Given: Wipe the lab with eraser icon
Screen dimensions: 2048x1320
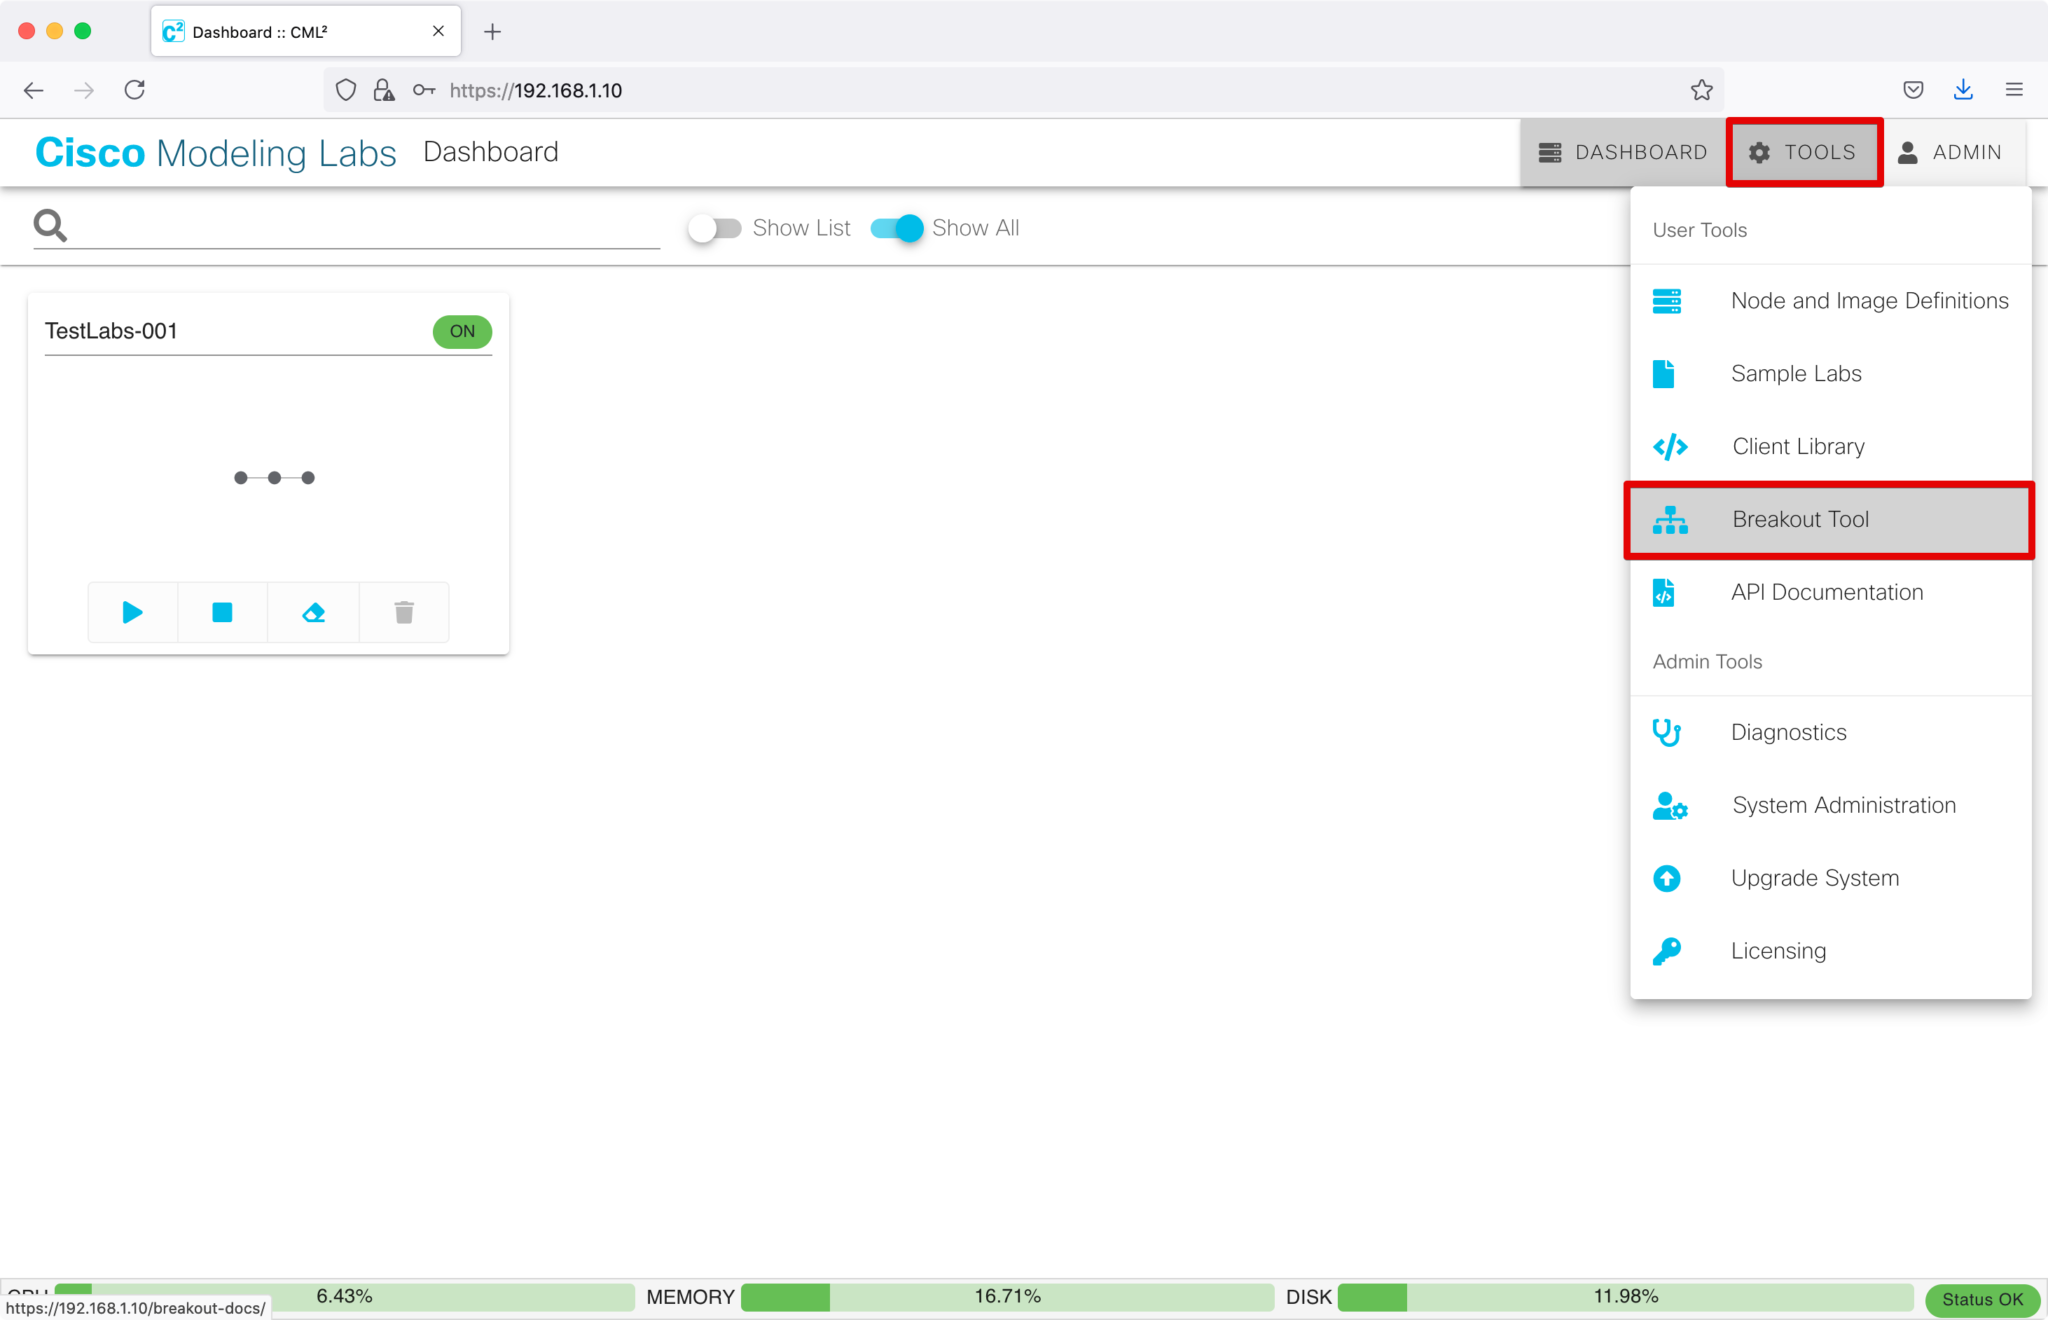Looking at the screenshot, I should coord(313,612).
